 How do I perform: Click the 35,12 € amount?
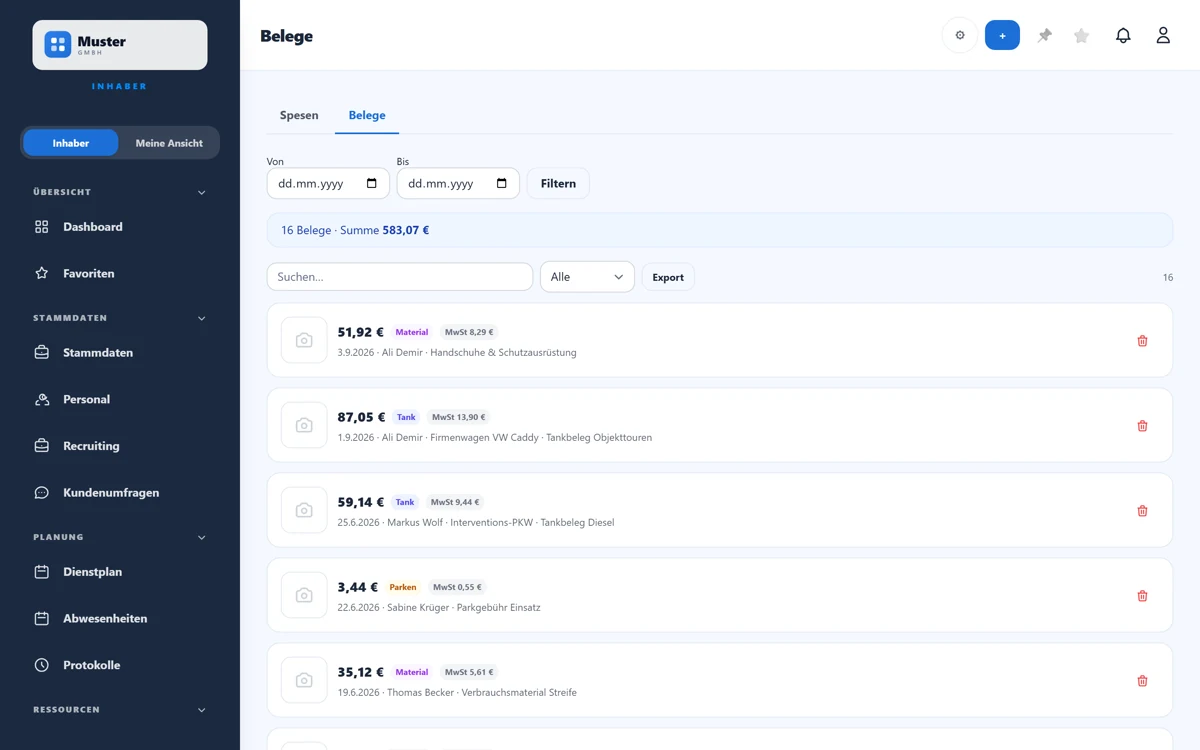[x=361, y=672]
